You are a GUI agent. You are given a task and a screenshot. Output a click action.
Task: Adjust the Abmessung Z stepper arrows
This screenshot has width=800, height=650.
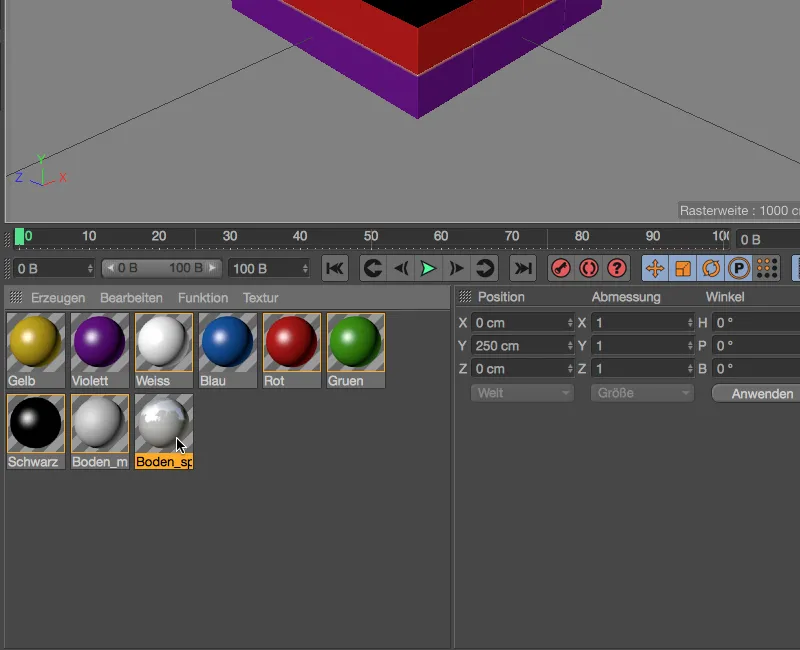pyautogui.click(x=690, y=369)
